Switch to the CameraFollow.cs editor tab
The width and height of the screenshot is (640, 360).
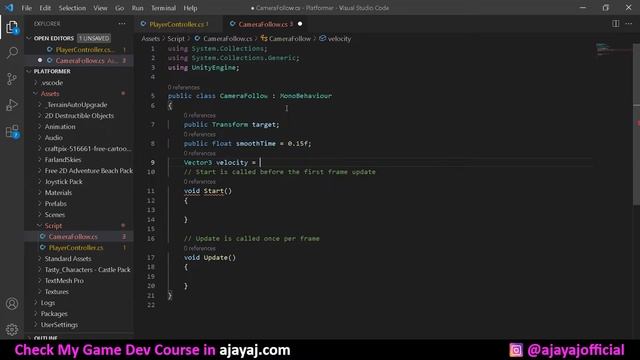(265, 24)
